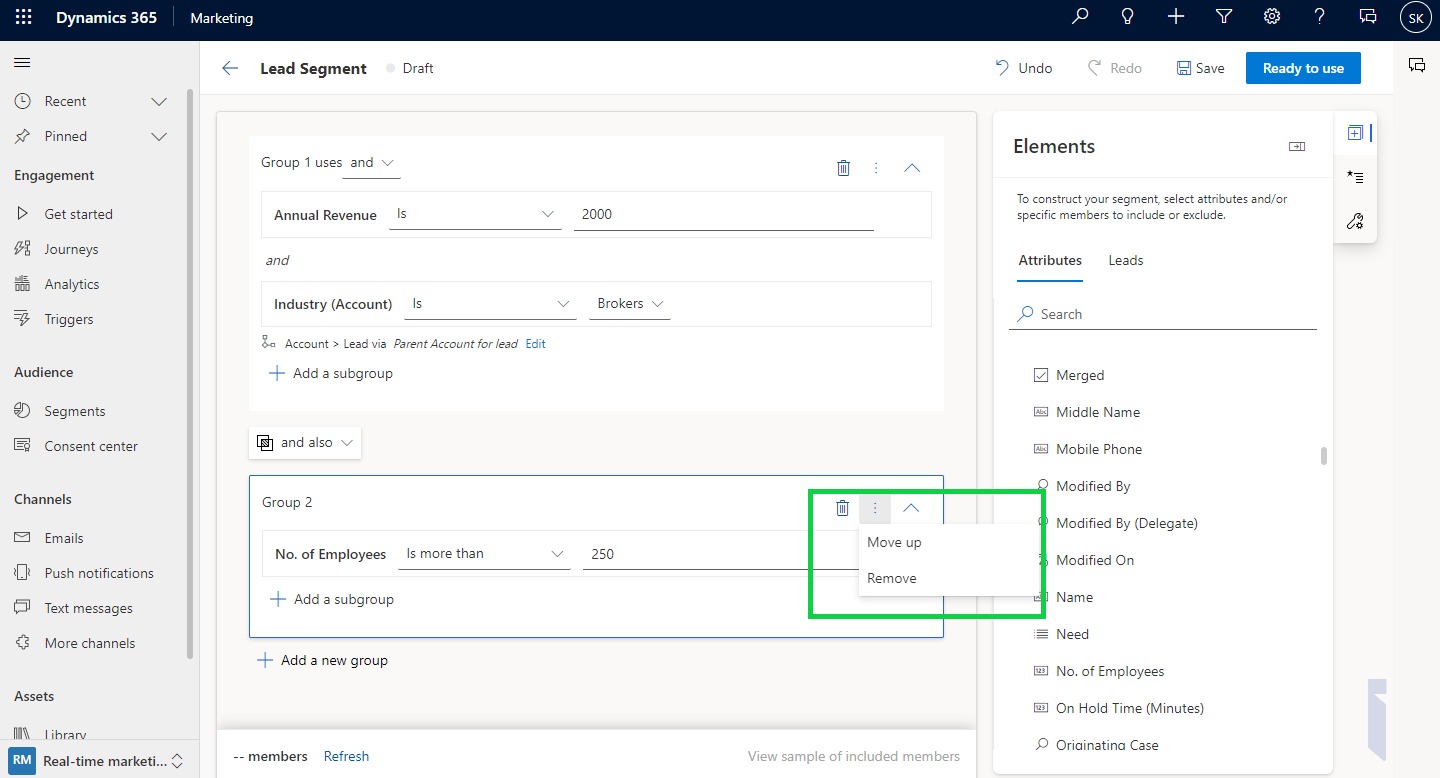Delete Group 1 with trash icon

tap(843, 168)
